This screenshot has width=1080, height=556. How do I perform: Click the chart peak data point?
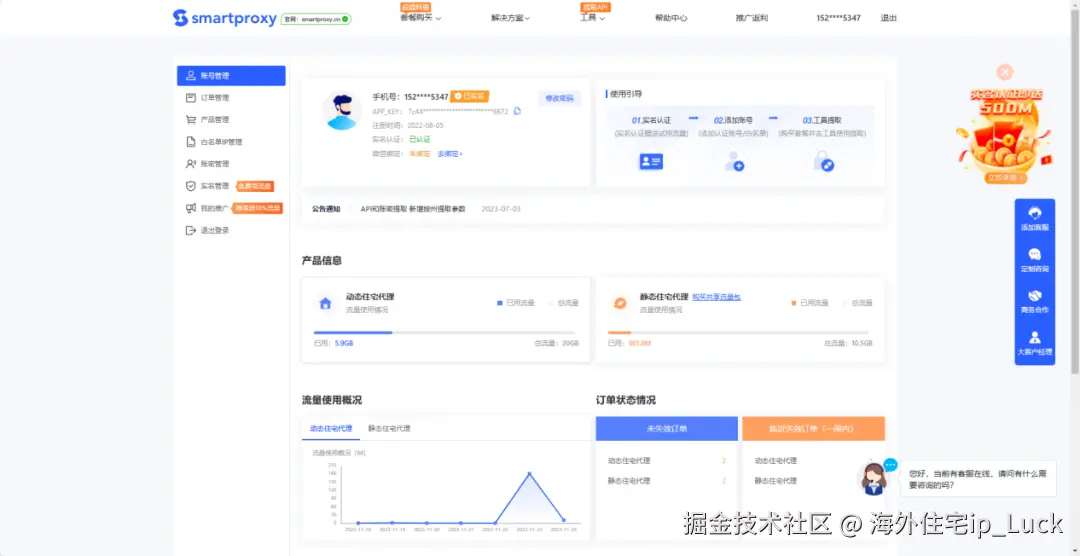[x=530, y=473]
